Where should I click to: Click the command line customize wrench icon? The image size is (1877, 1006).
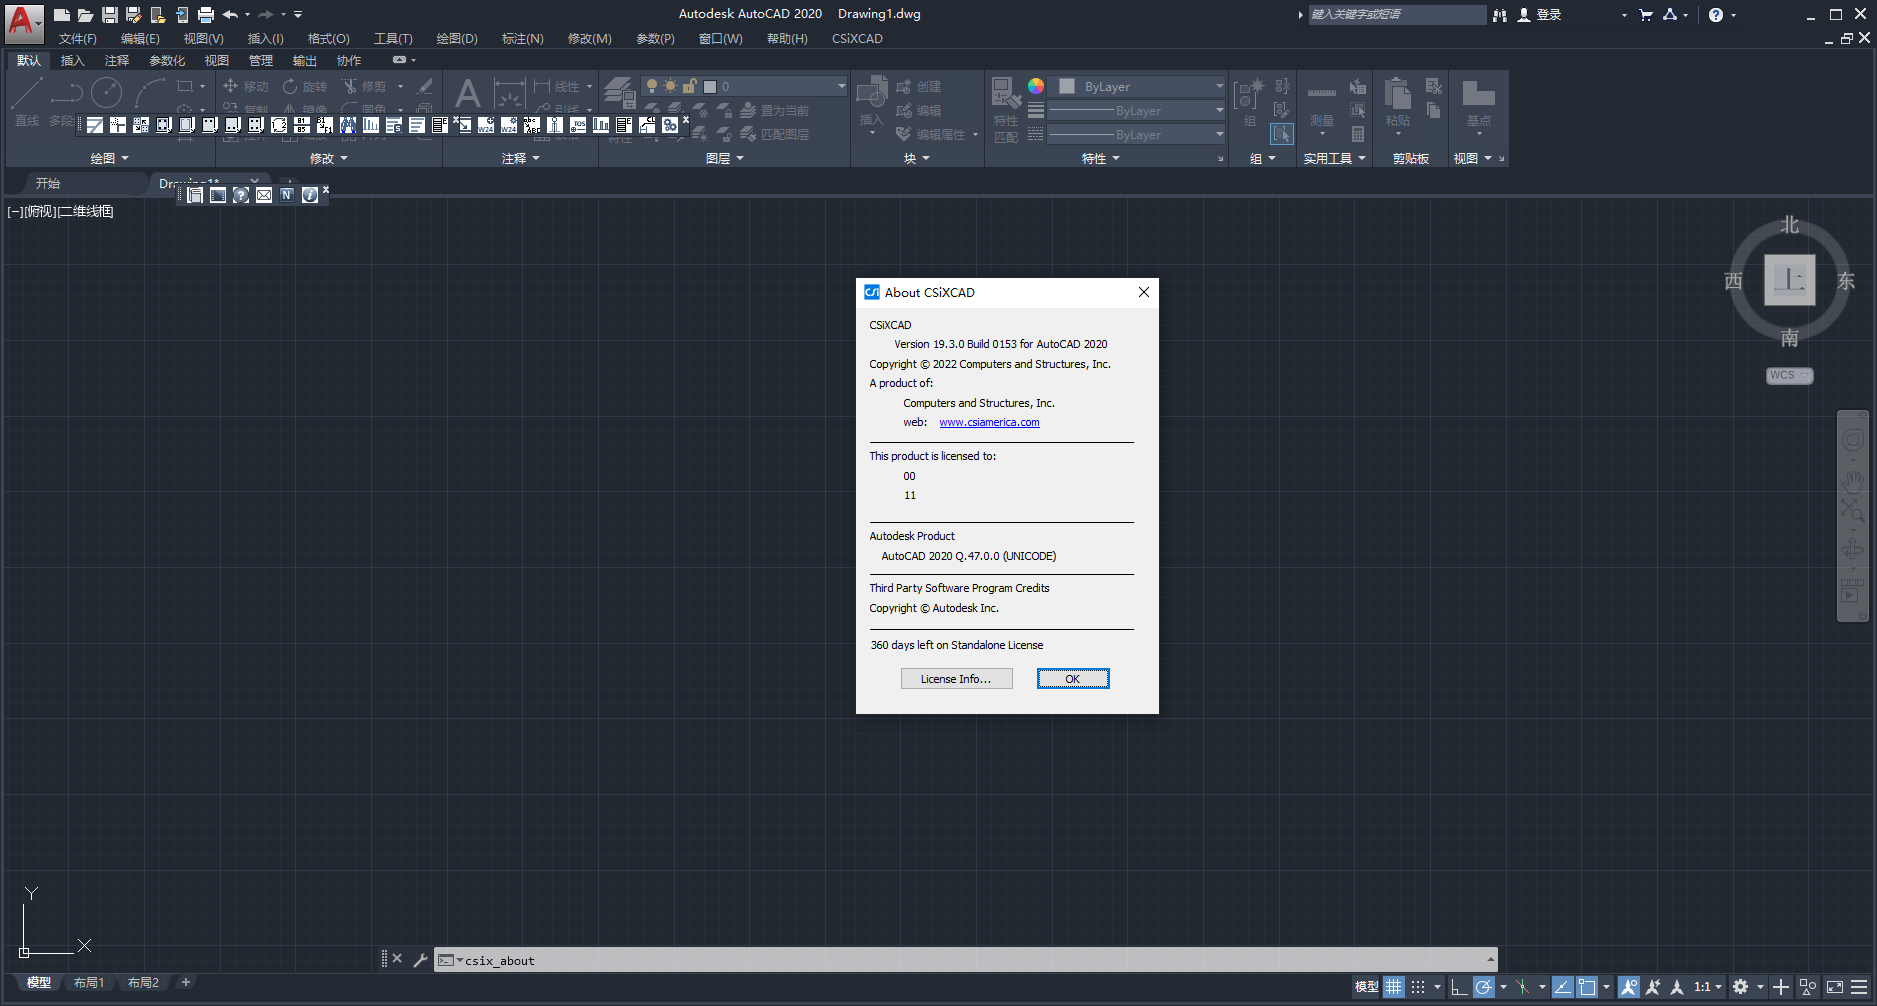pos(420,960)
